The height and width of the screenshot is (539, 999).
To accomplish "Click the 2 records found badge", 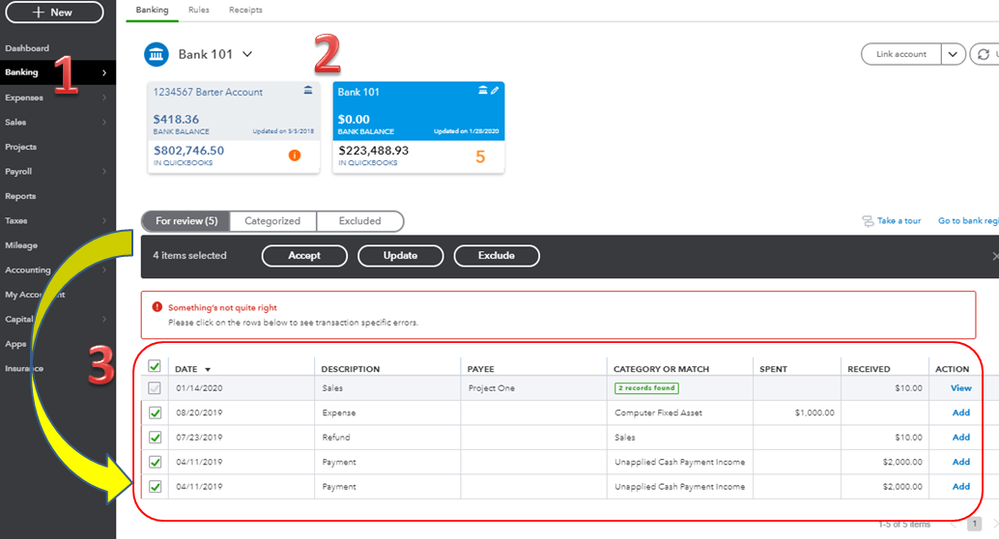I will click(647, 388).
